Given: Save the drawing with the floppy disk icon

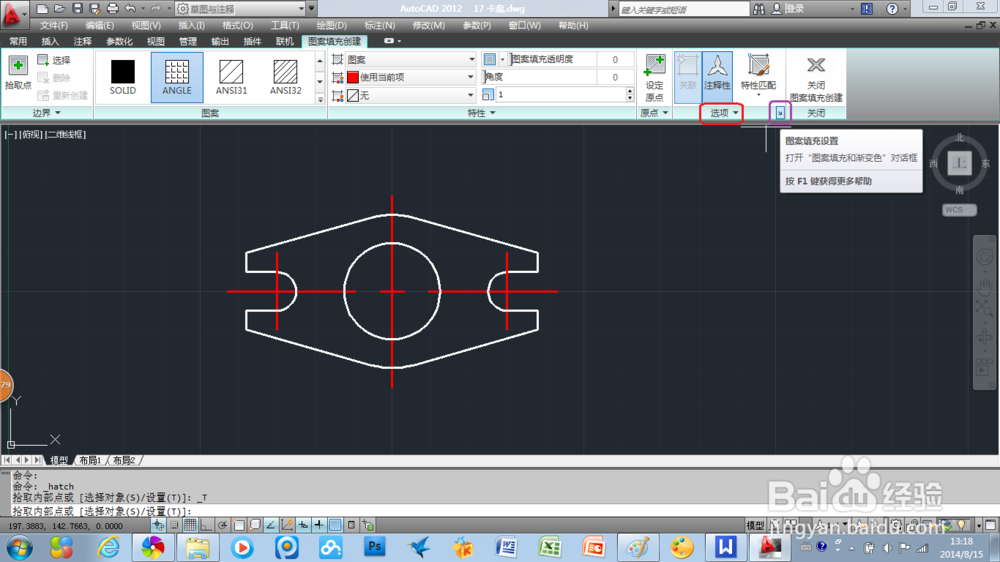Looking at the screenshot, I should pos(77,9).
